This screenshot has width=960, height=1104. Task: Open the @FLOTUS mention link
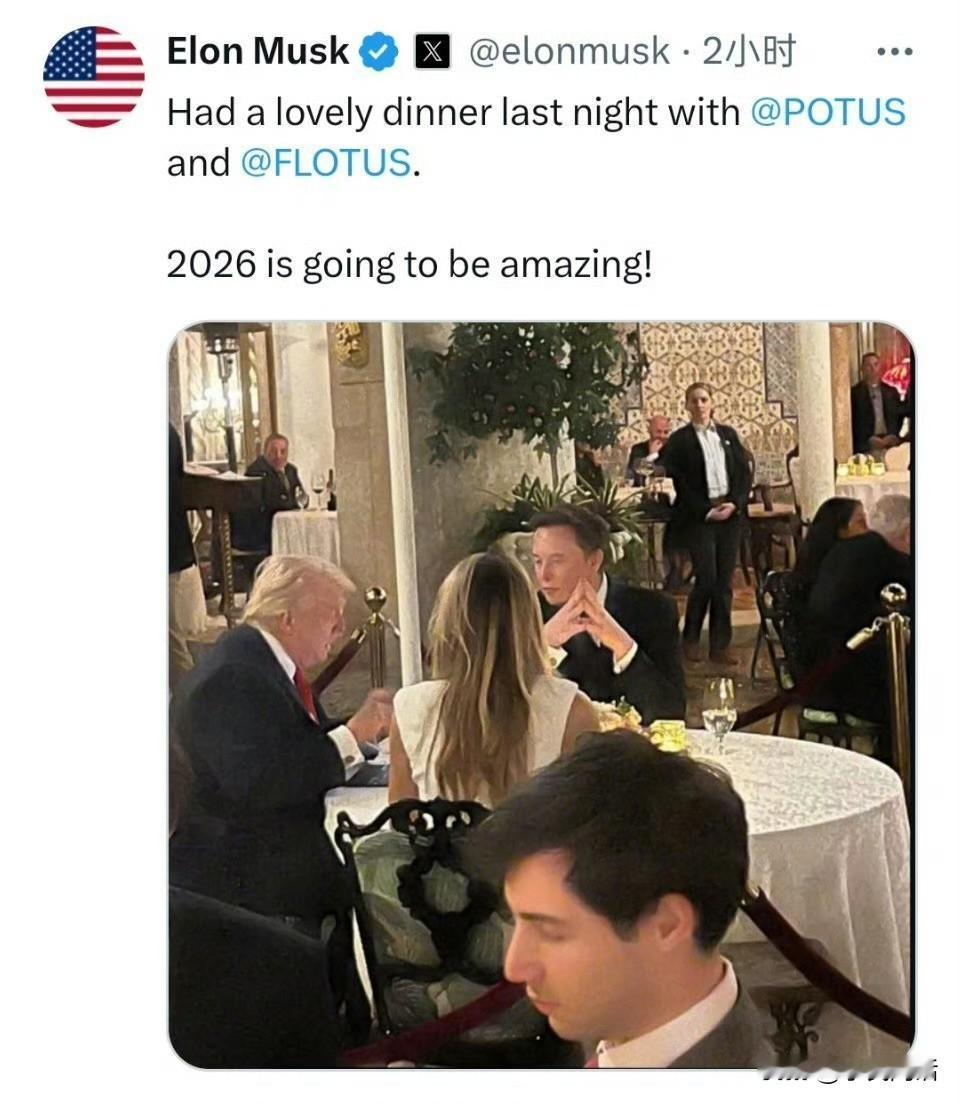pyautogui.click(x=326, y=163)
